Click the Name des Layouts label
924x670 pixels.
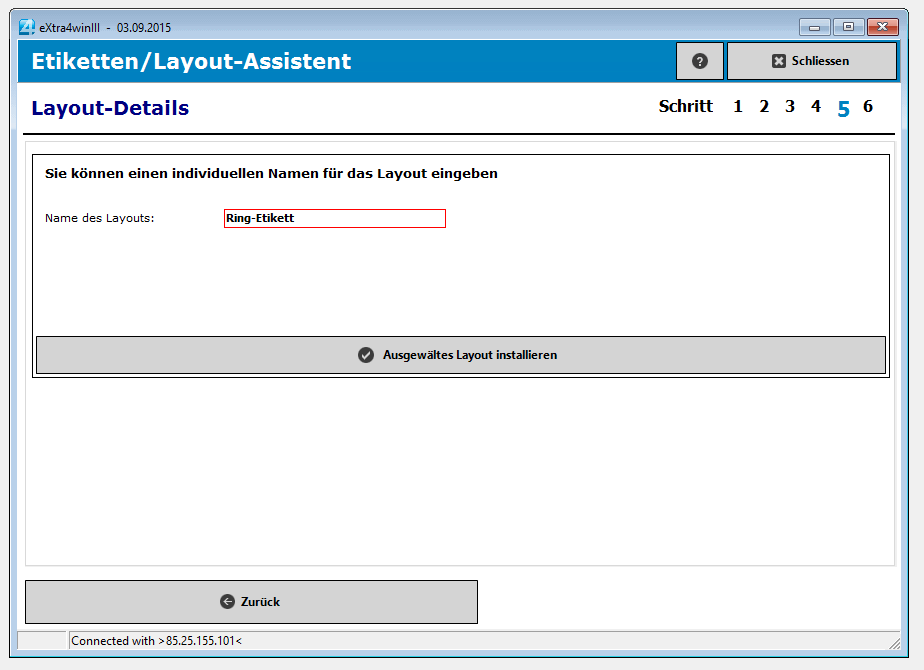tap(100, 218)
